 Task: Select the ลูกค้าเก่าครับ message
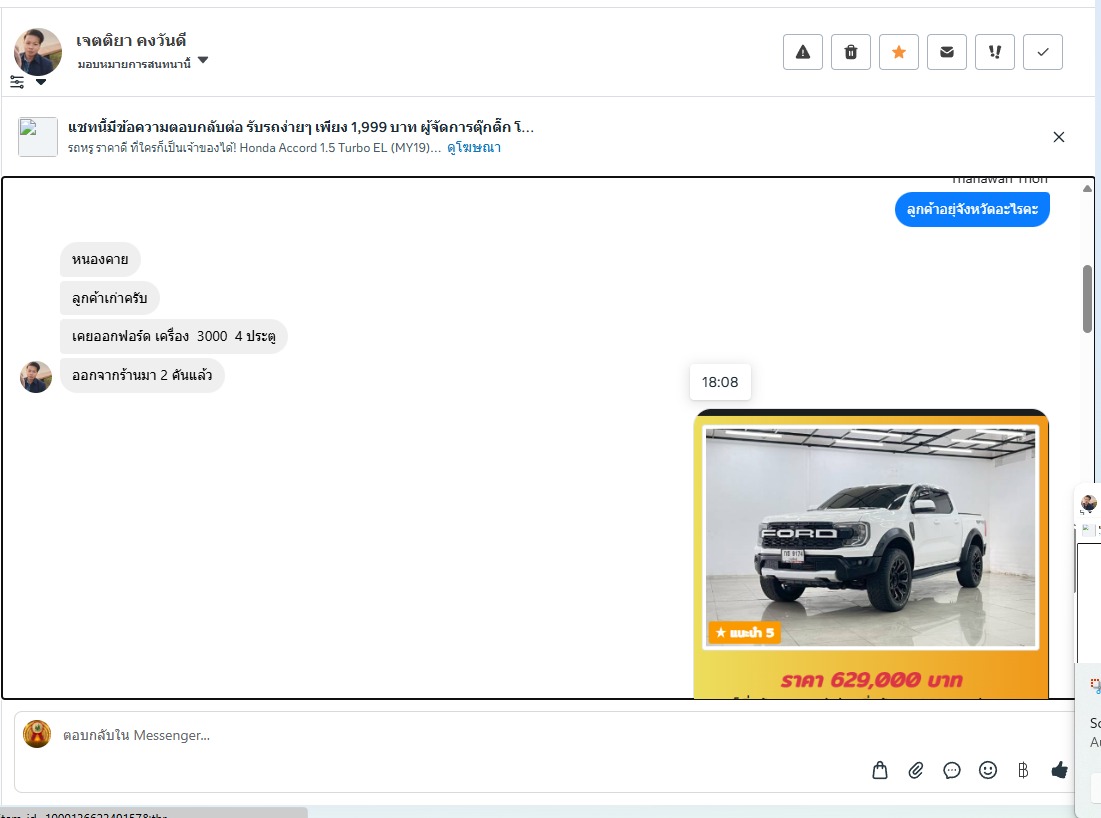tap(110, 298)
